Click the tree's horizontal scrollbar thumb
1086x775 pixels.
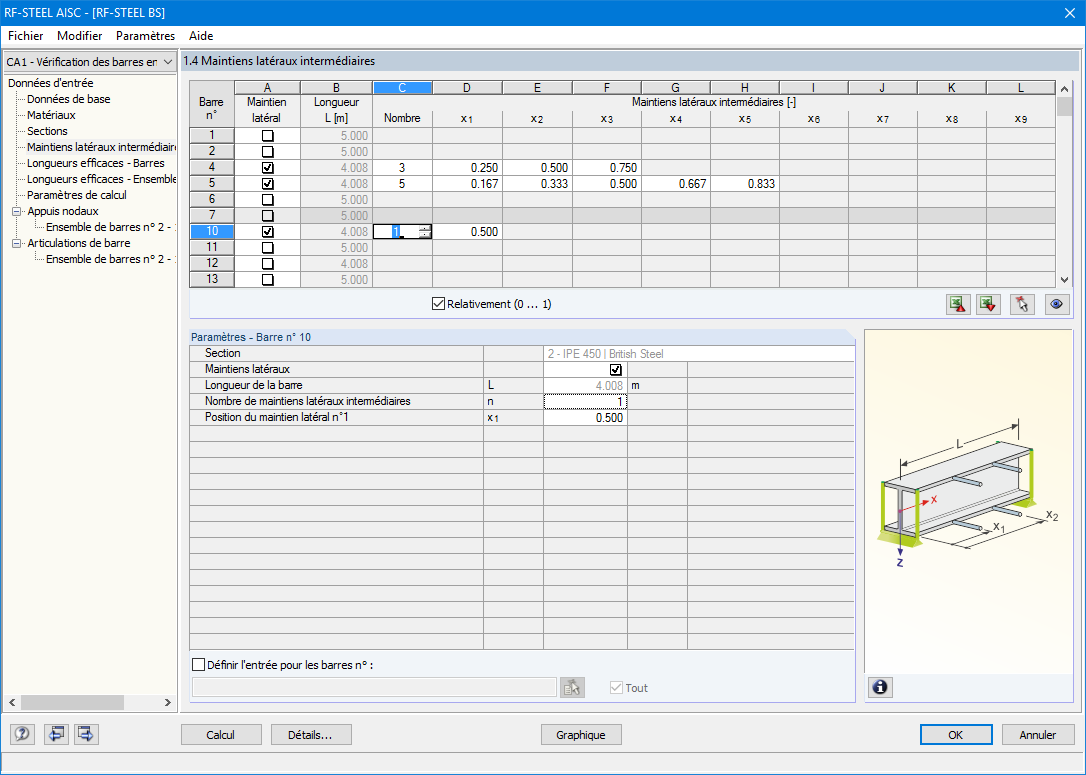(x=72, y=702)
